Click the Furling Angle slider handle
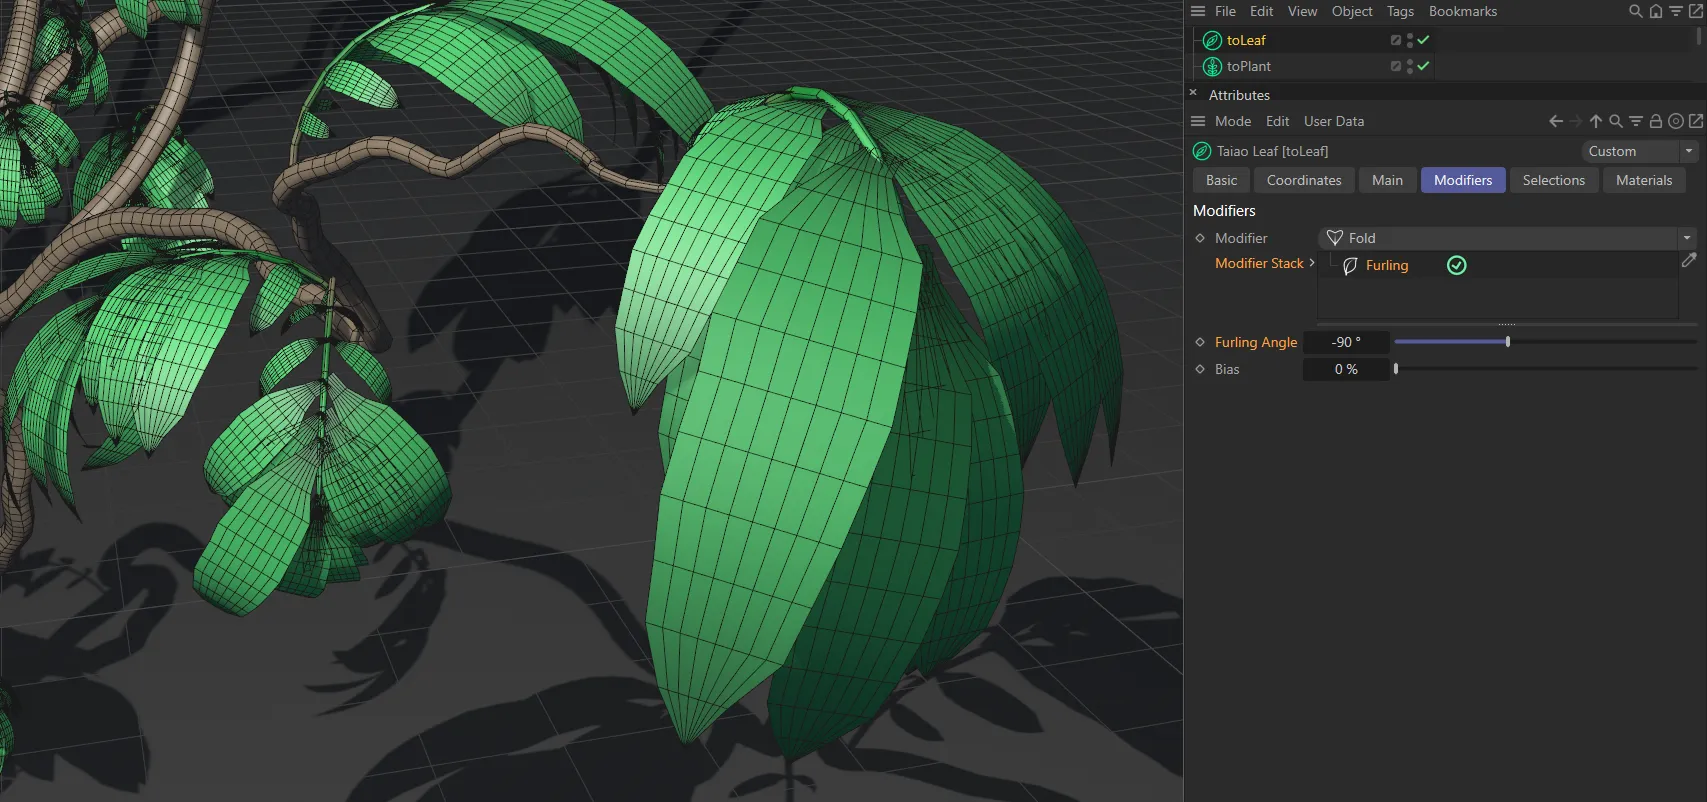 click(1507, 342)
